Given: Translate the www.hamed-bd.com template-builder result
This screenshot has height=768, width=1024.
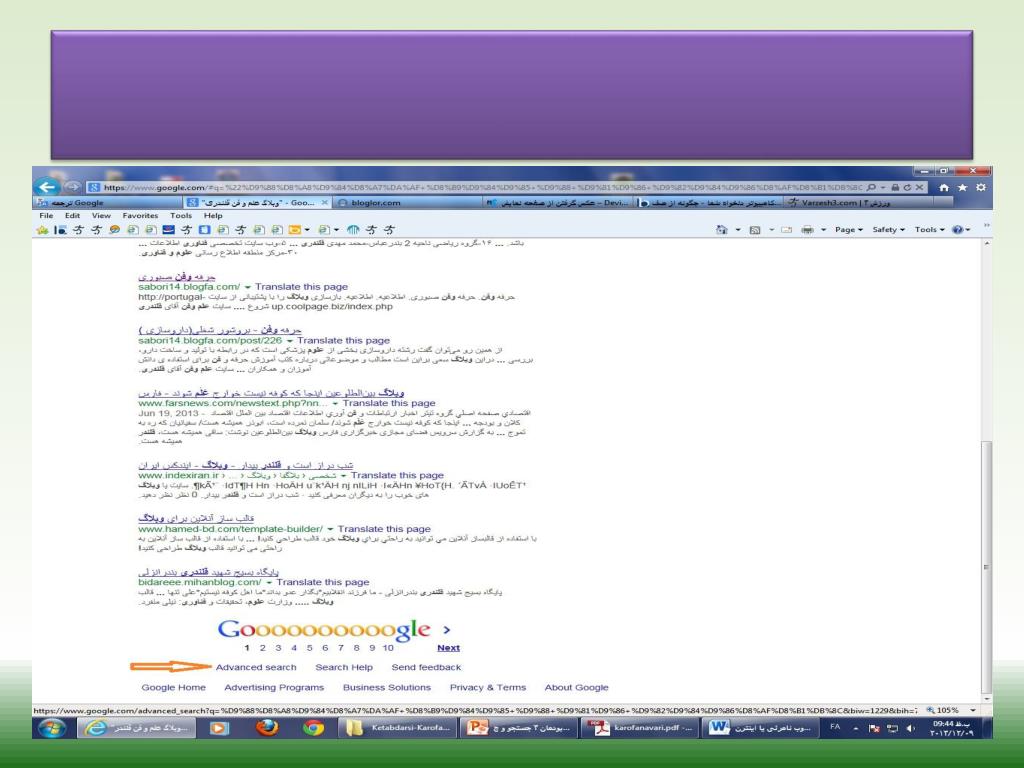Looking at the screenshot, I should [384, 529].
